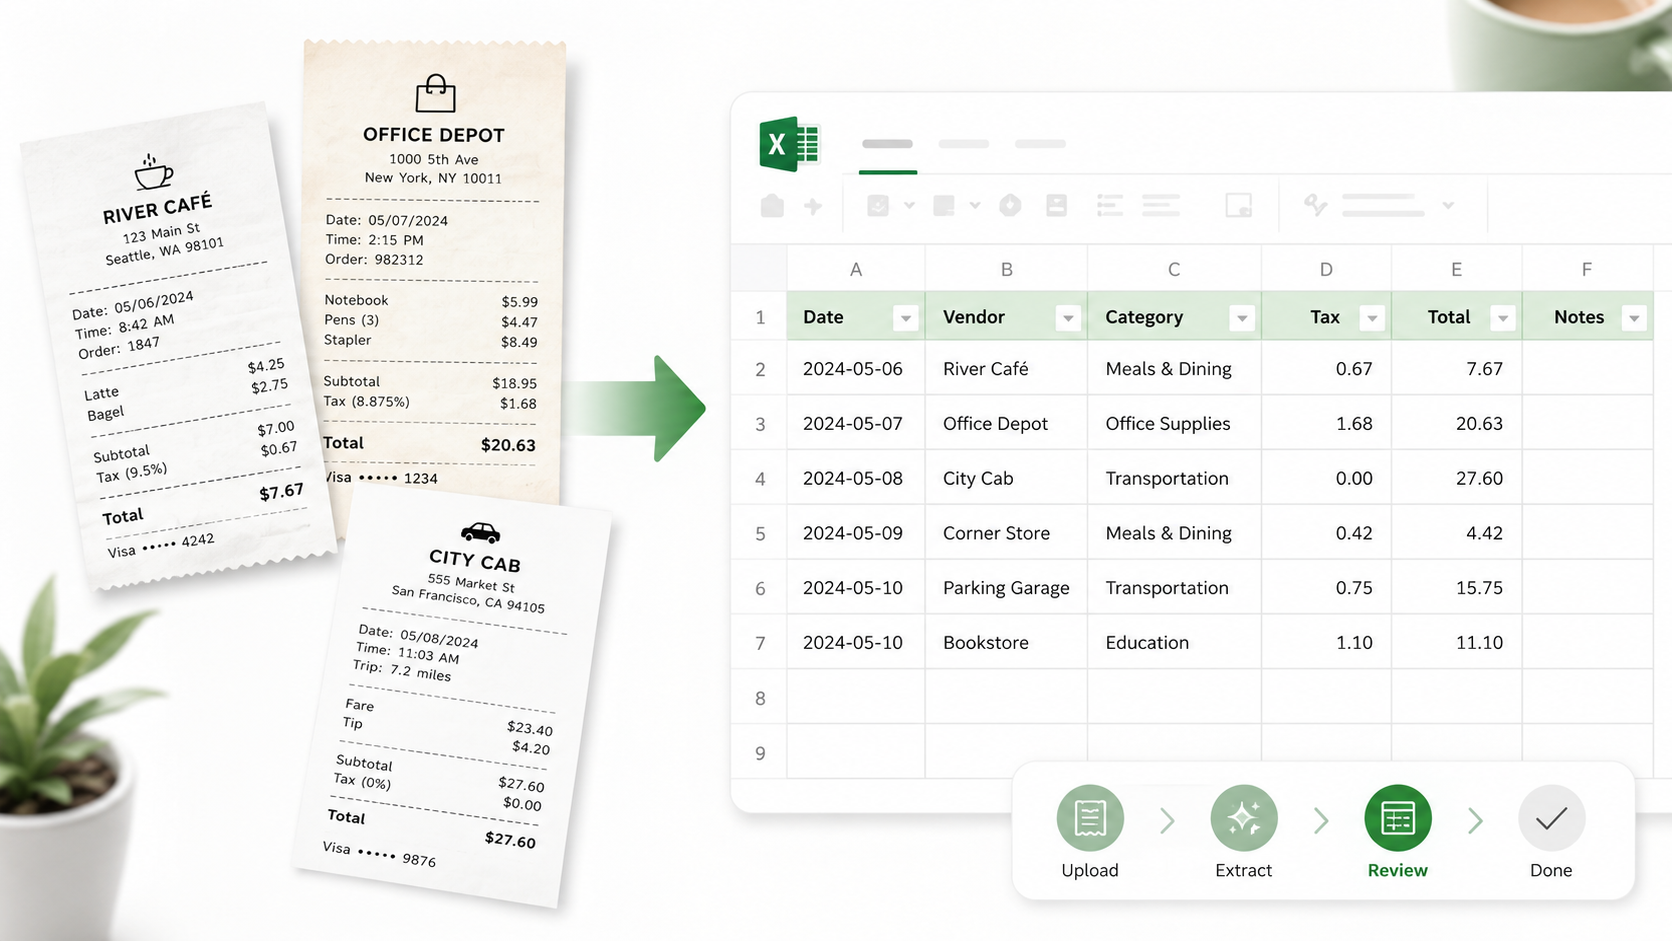Click the Done checkmark step icon
The height and width of the screenshot is (941, 1672).
click(x=1551, y=818)
